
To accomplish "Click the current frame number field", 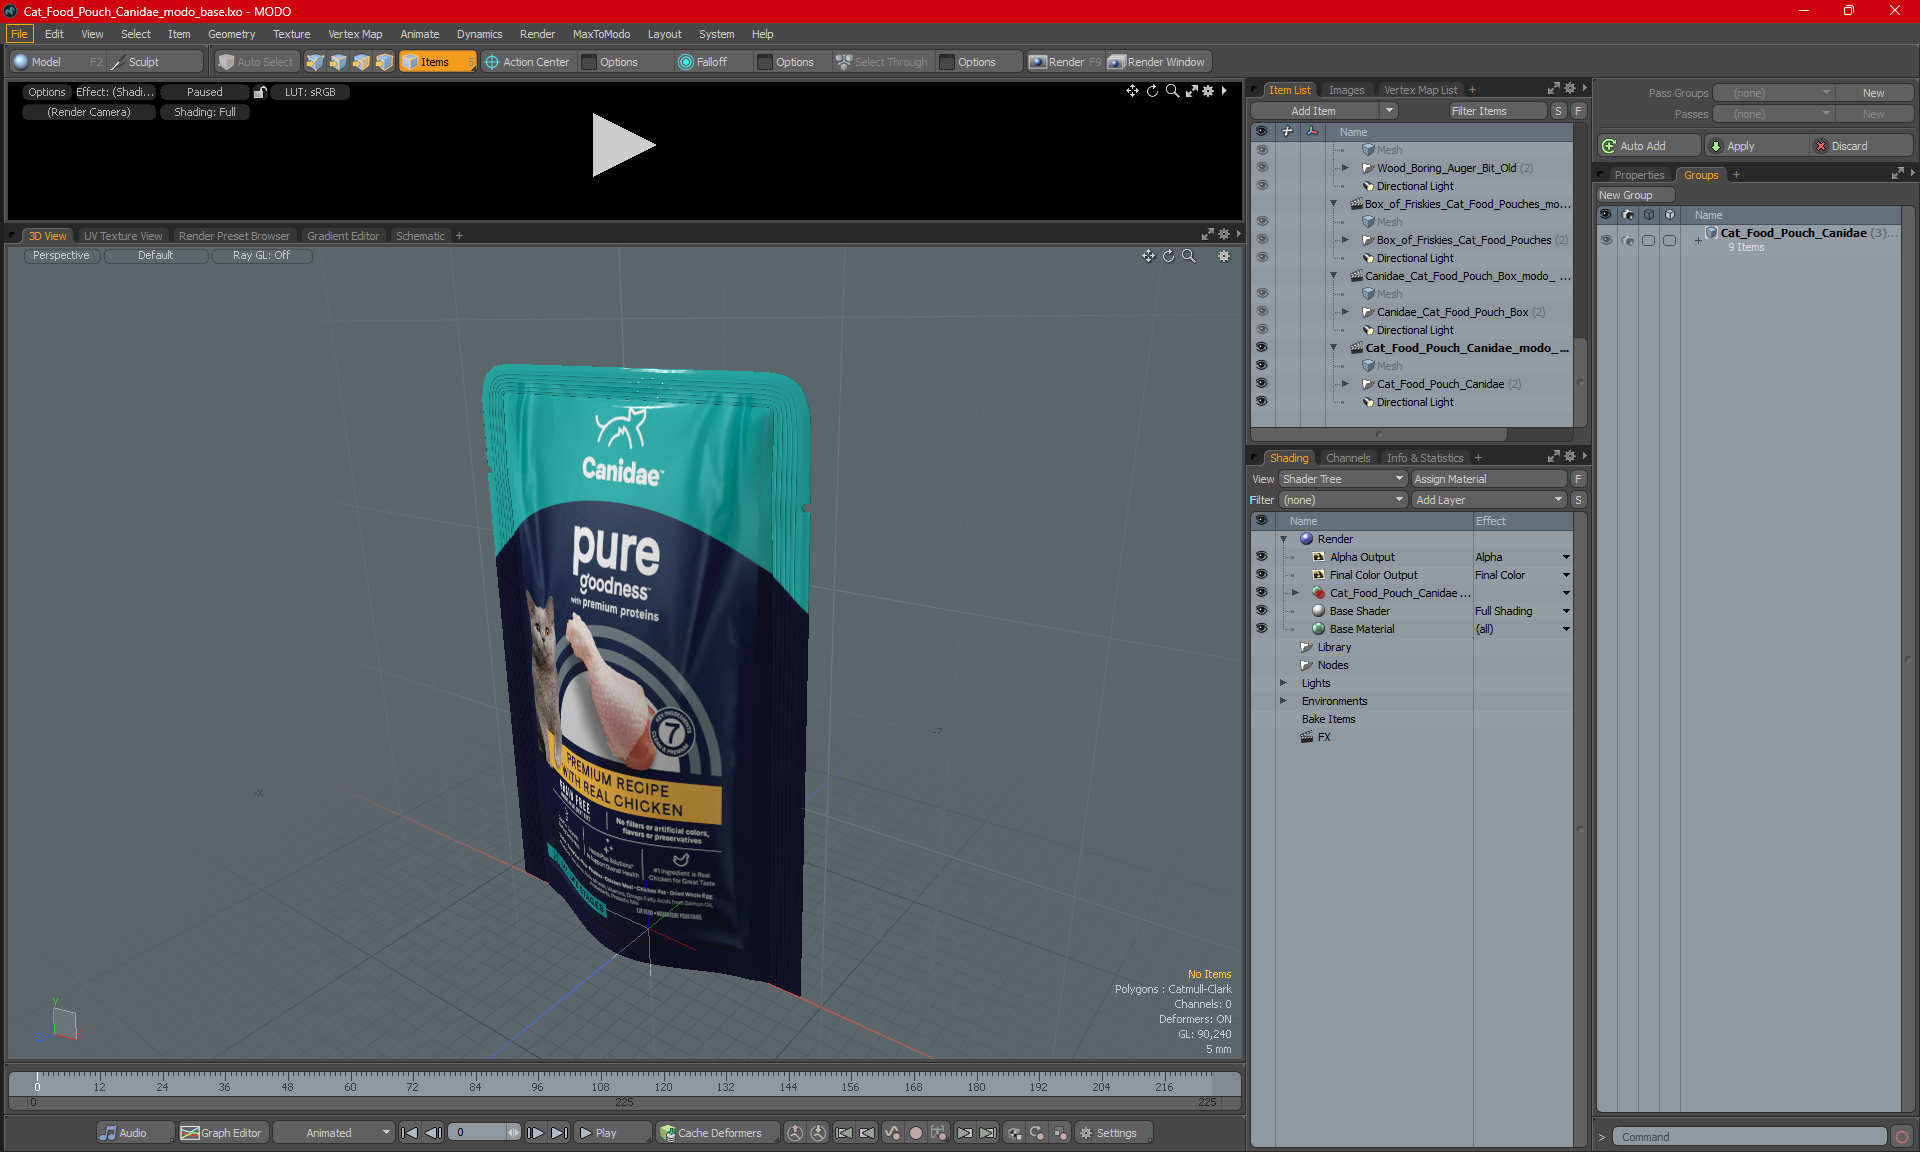I will pos(478,1133).
